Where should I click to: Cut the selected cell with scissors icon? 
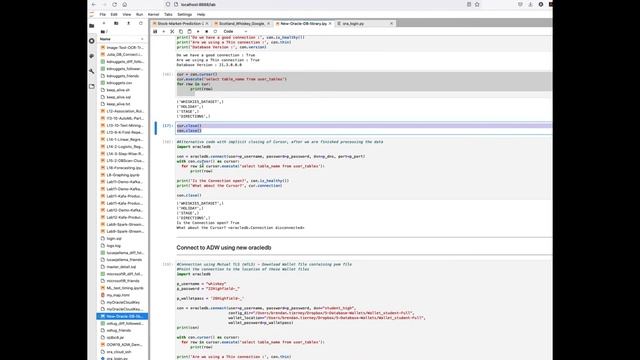(172, 31)
